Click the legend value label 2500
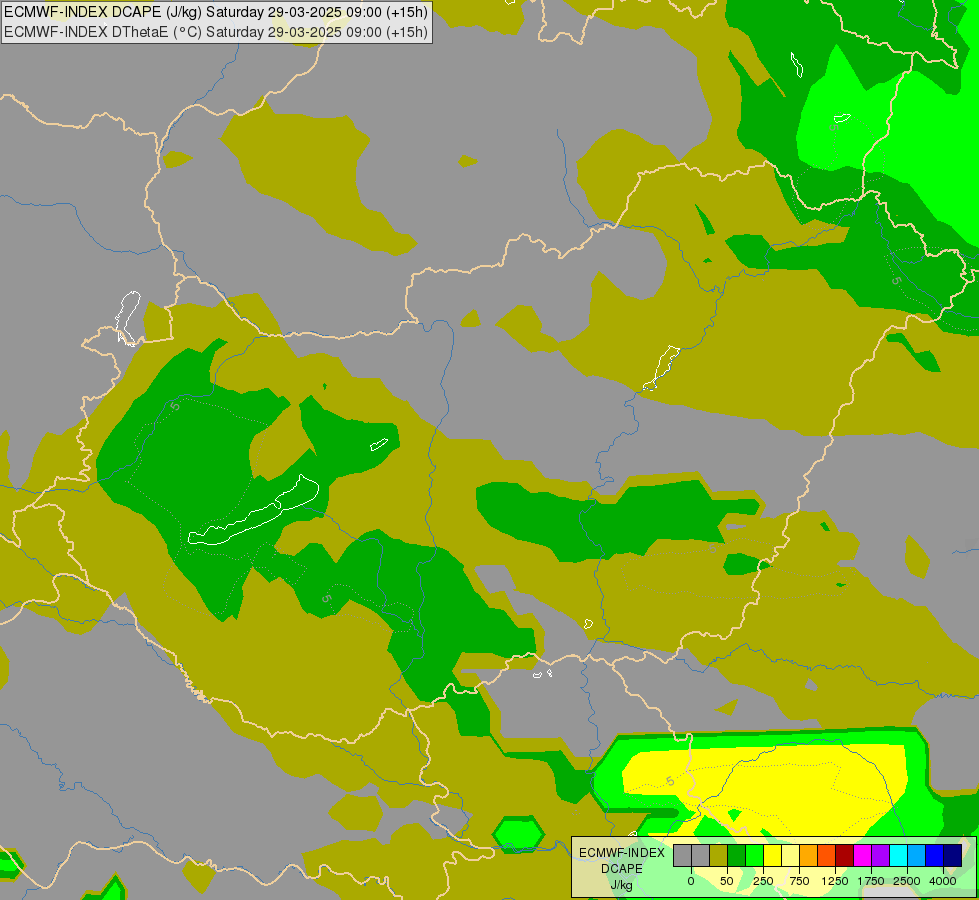 [x=907, y=881]
